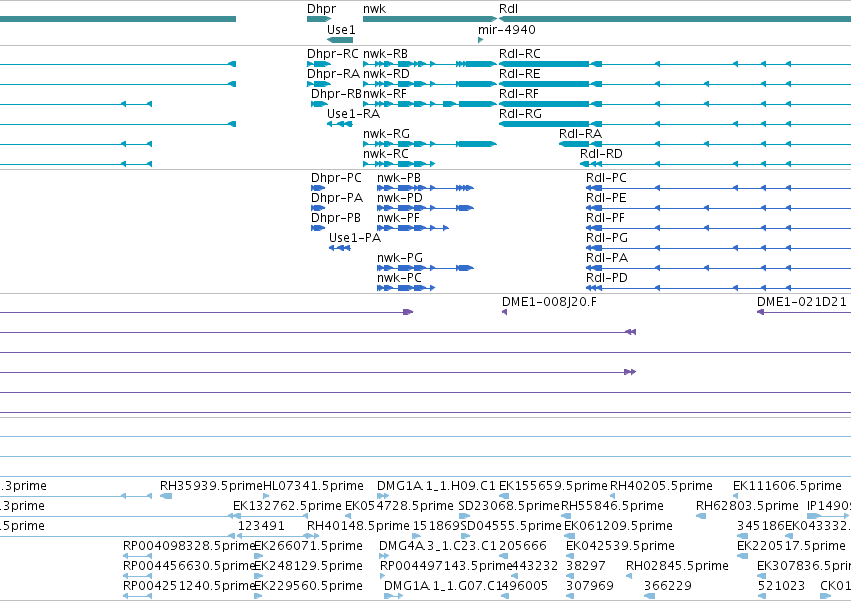
Task: Select the EK132762.5prime EST
Action: point(270,516)
